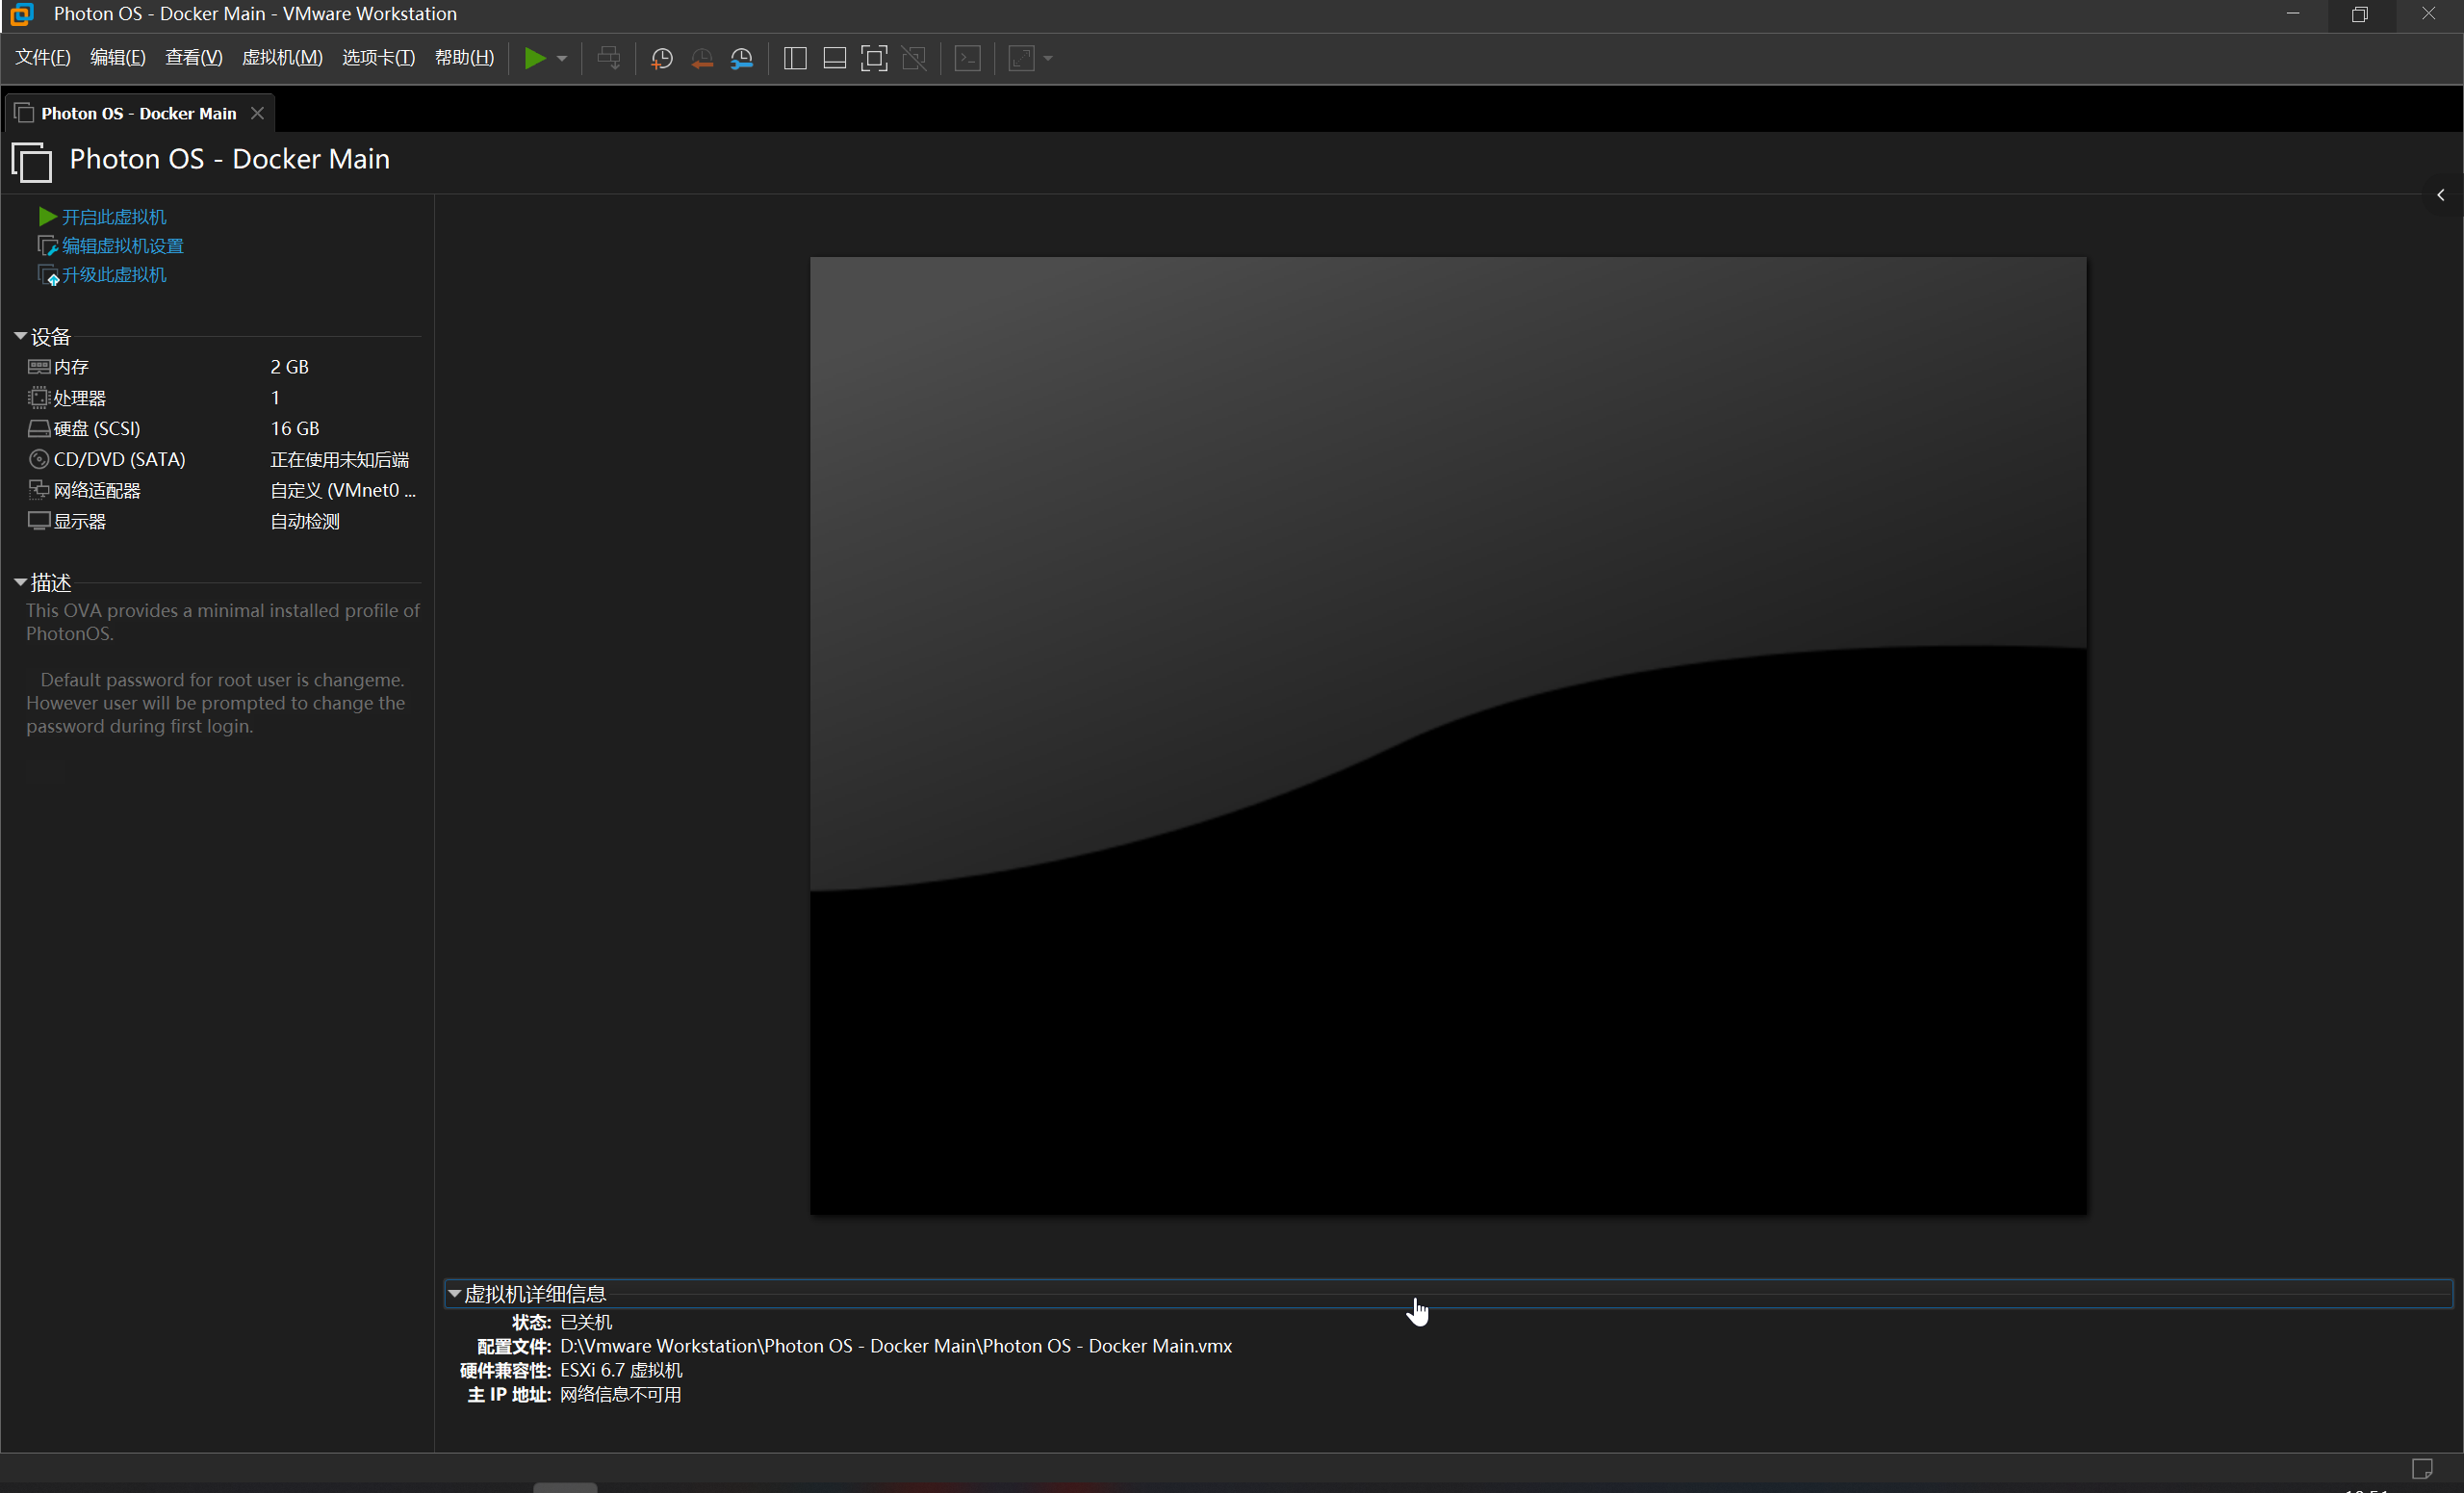Click 开启此虚拟机 to power on

[114, 217]
